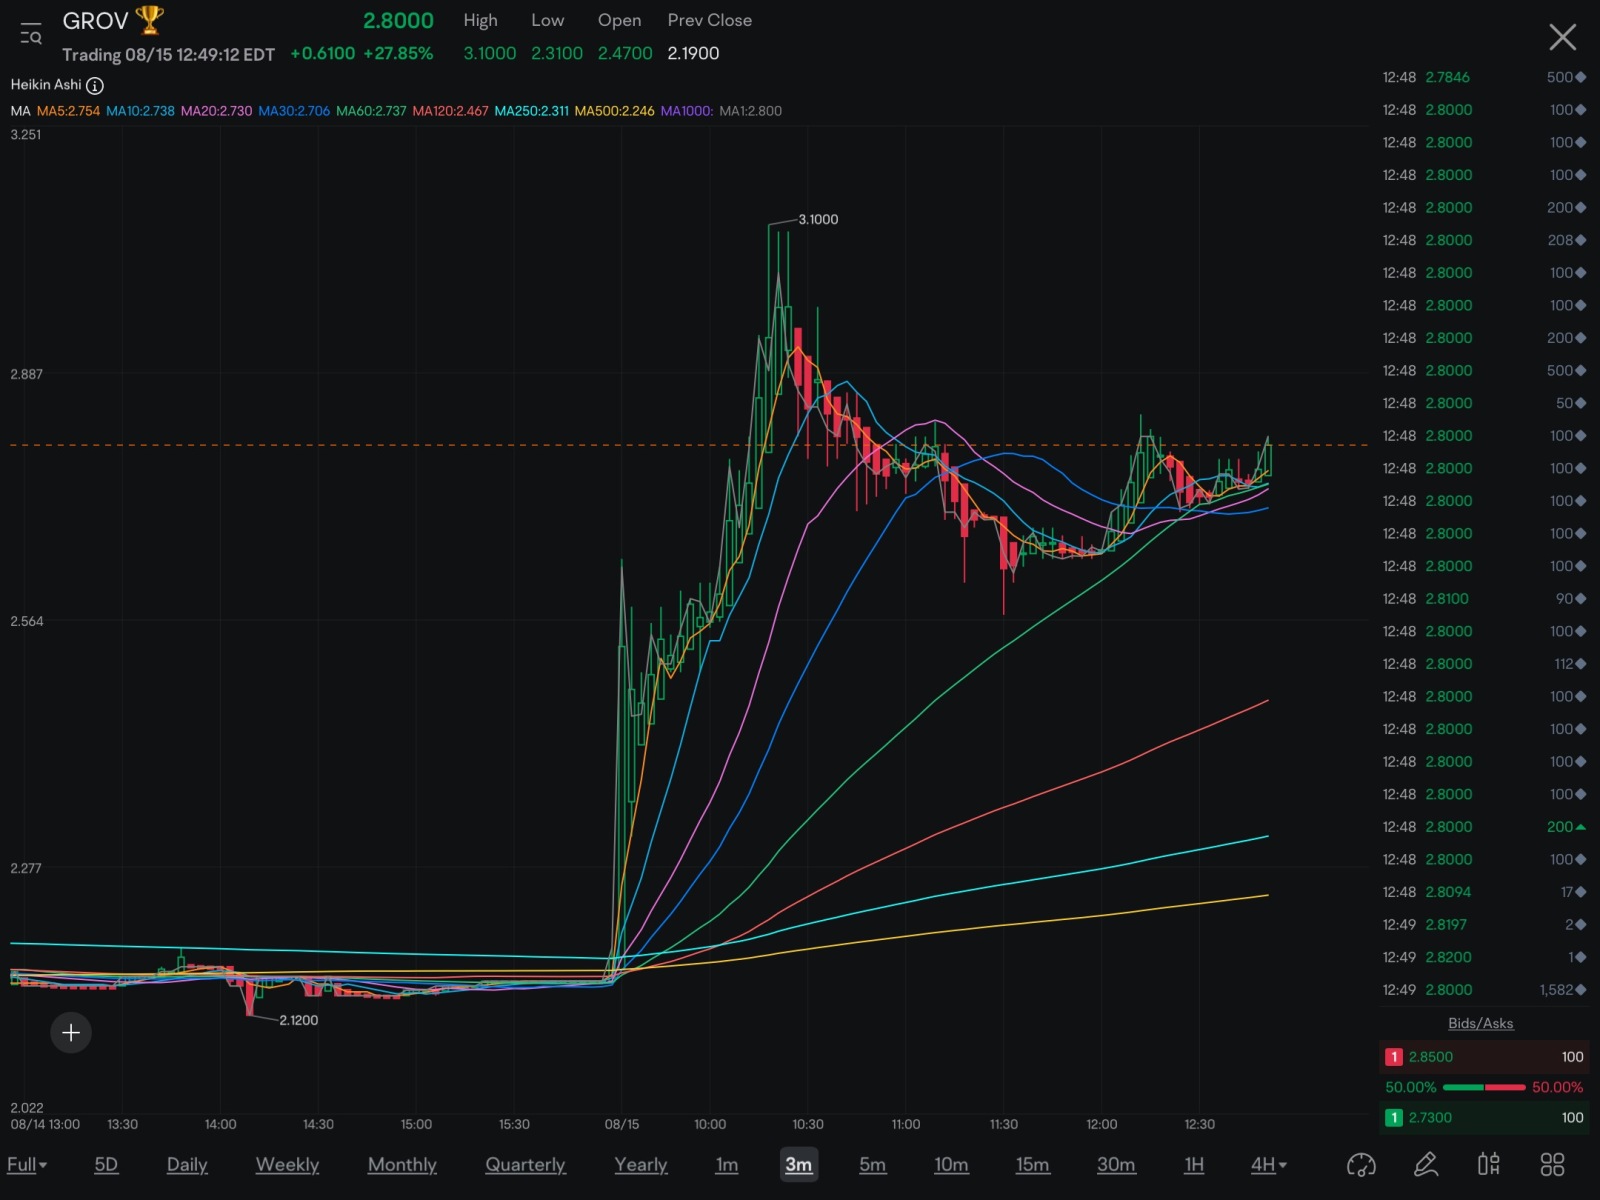Open Heikin Ashi info icon
This screenshot has width=1600, height=1200.
(x=95, y=85)
